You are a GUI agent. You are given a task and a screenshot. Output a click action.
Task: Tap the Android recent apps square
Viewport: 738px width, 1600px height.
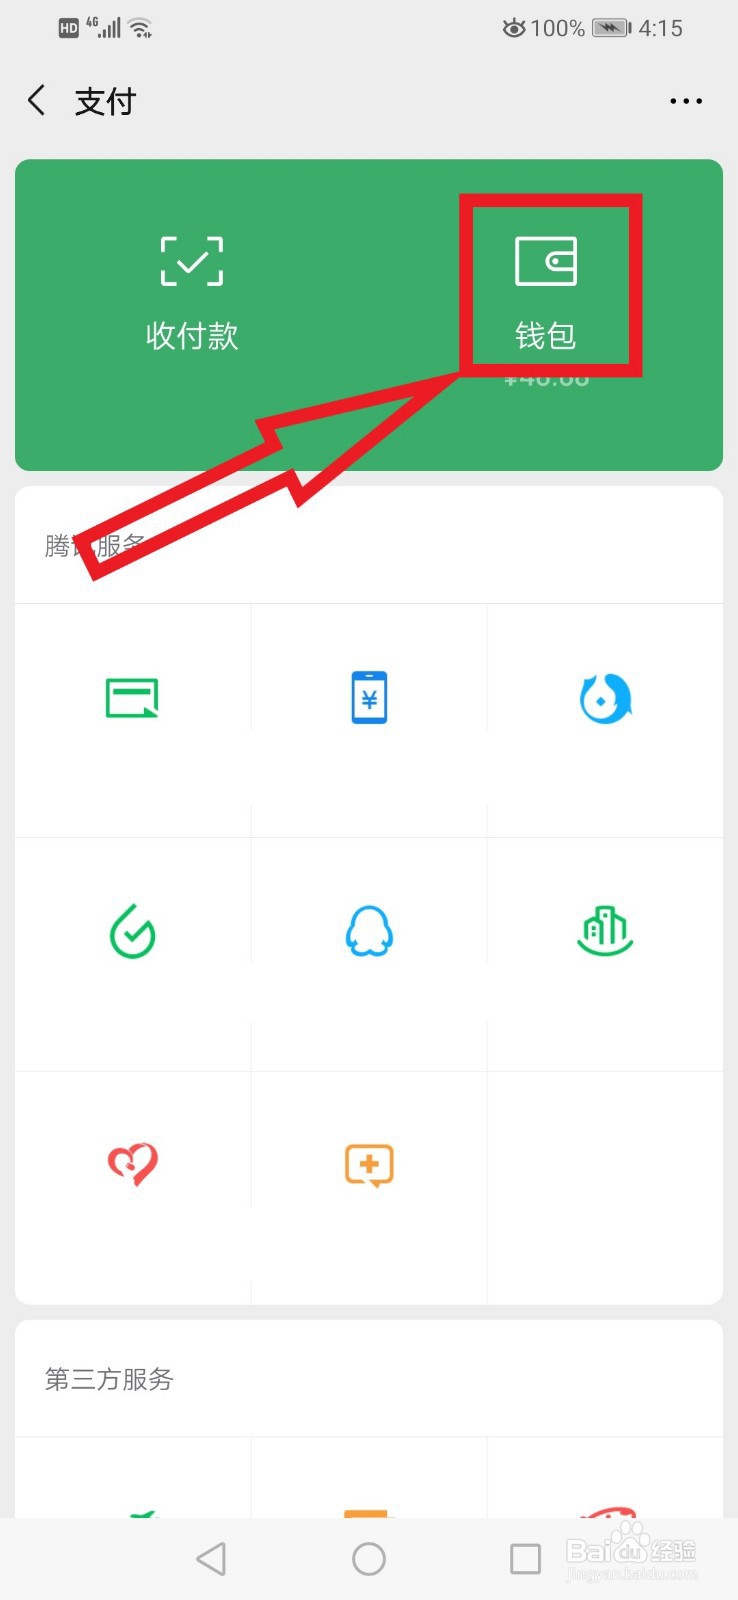[525, 1558]
